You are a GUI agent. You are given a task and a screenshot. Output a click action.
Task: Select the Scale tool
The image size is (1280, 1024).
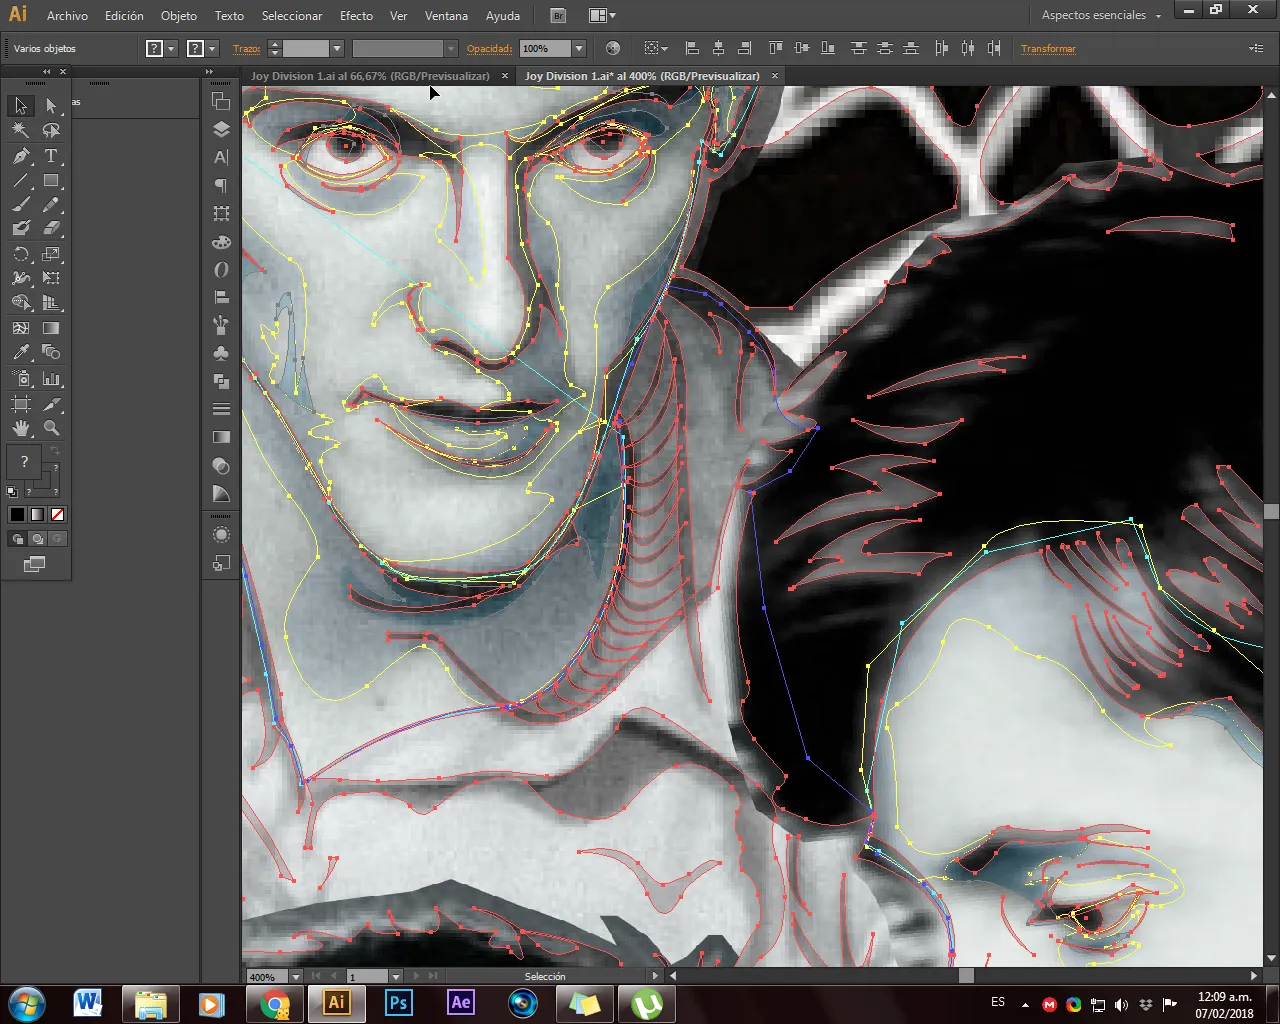click(51, 254)
